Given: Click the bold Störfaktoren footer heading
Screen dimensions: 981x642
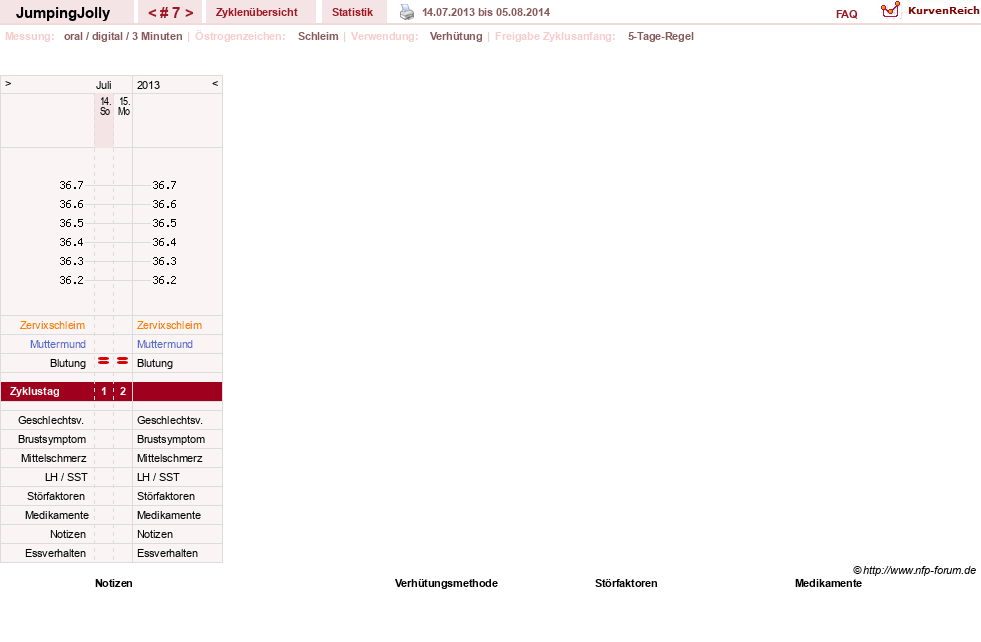Looking at the screenshot, I should 626,583.
